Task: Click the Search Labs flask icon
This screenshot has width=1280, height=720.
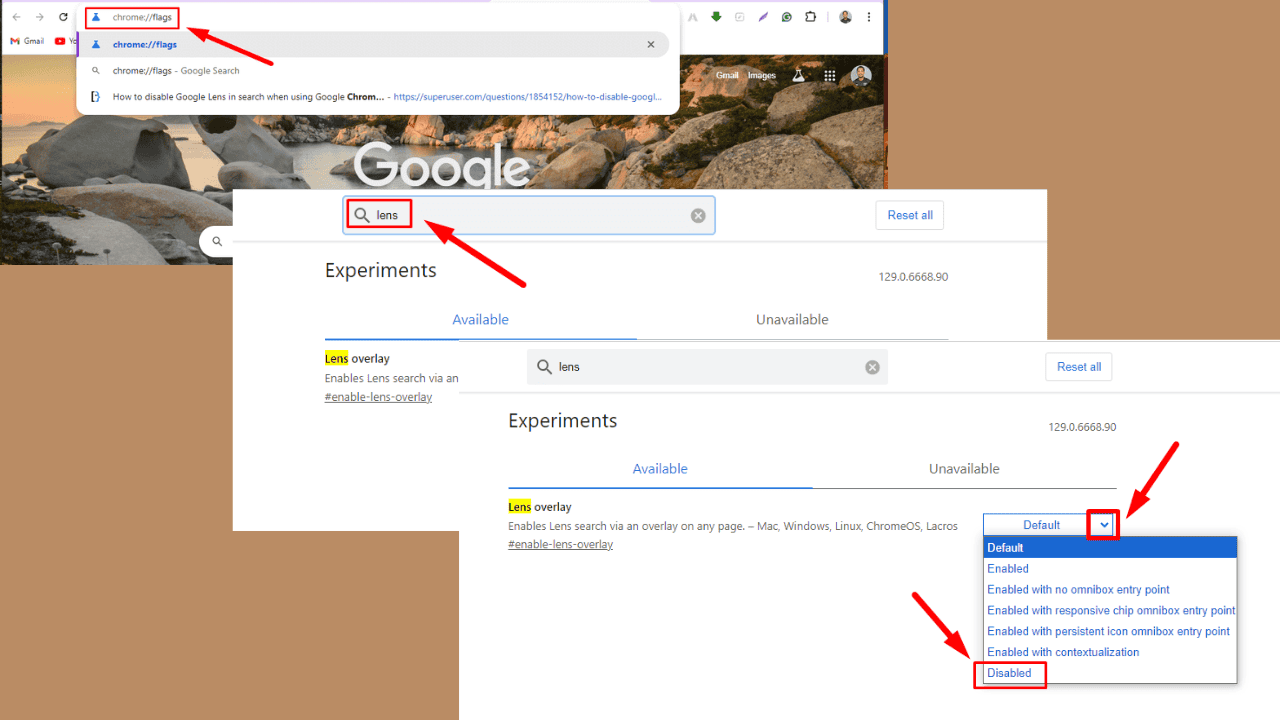Action: coord(798,75)
